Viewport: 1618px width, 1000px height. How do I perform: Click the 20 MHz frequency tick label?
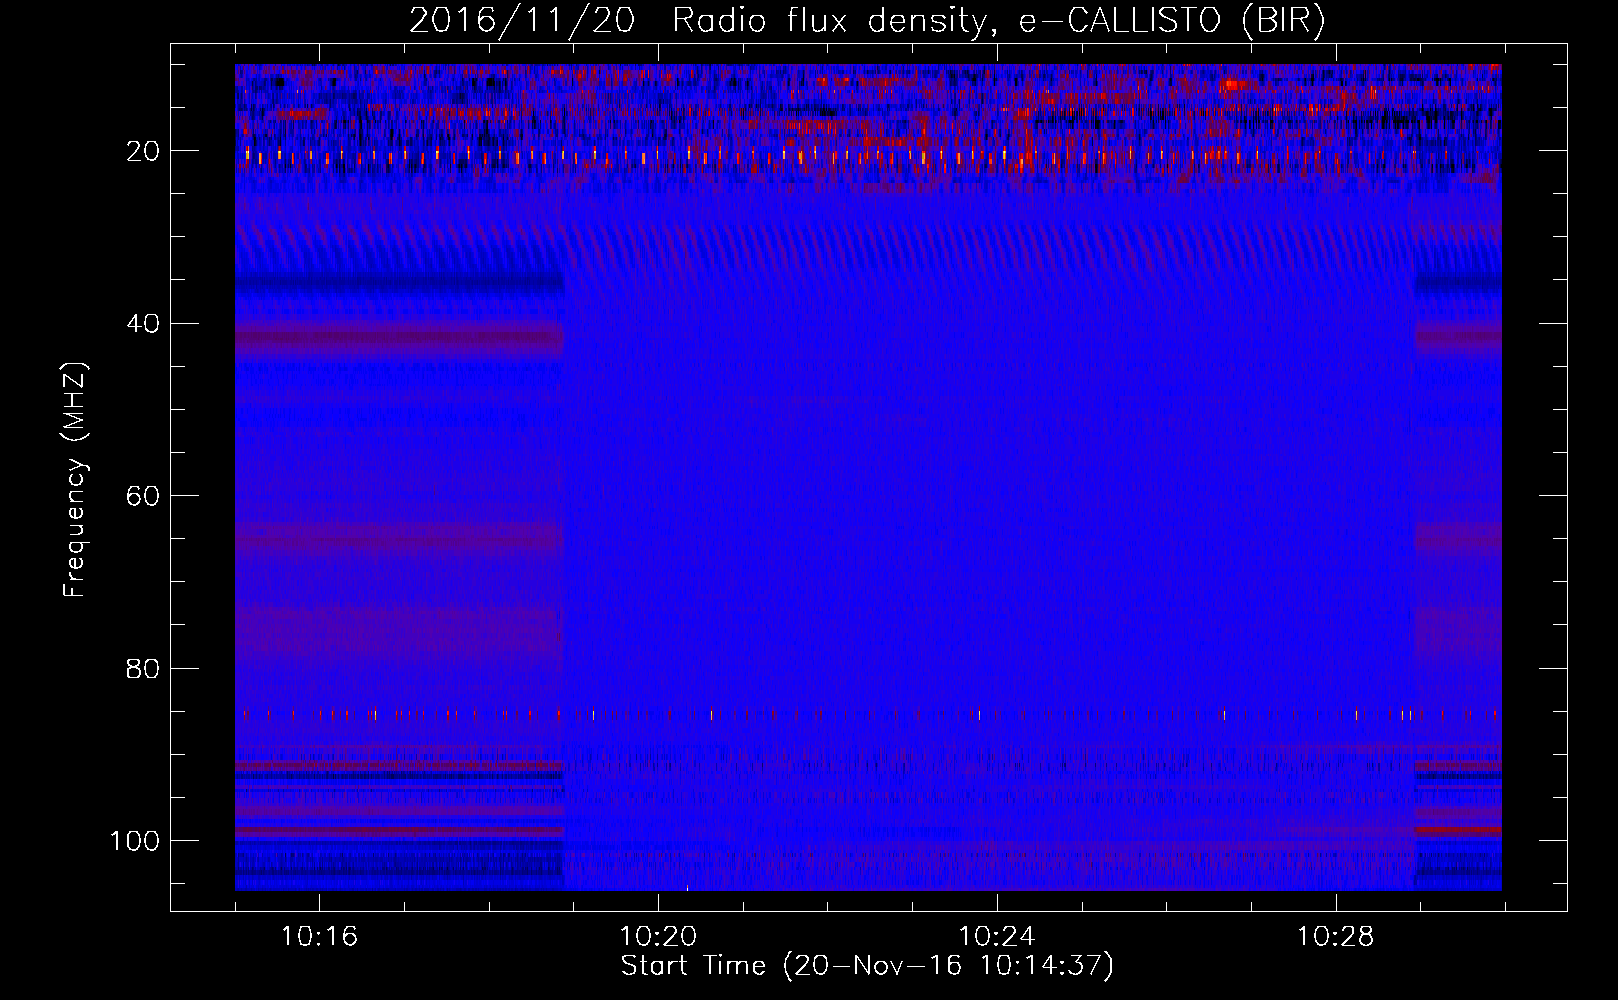[x=143, y=151]
